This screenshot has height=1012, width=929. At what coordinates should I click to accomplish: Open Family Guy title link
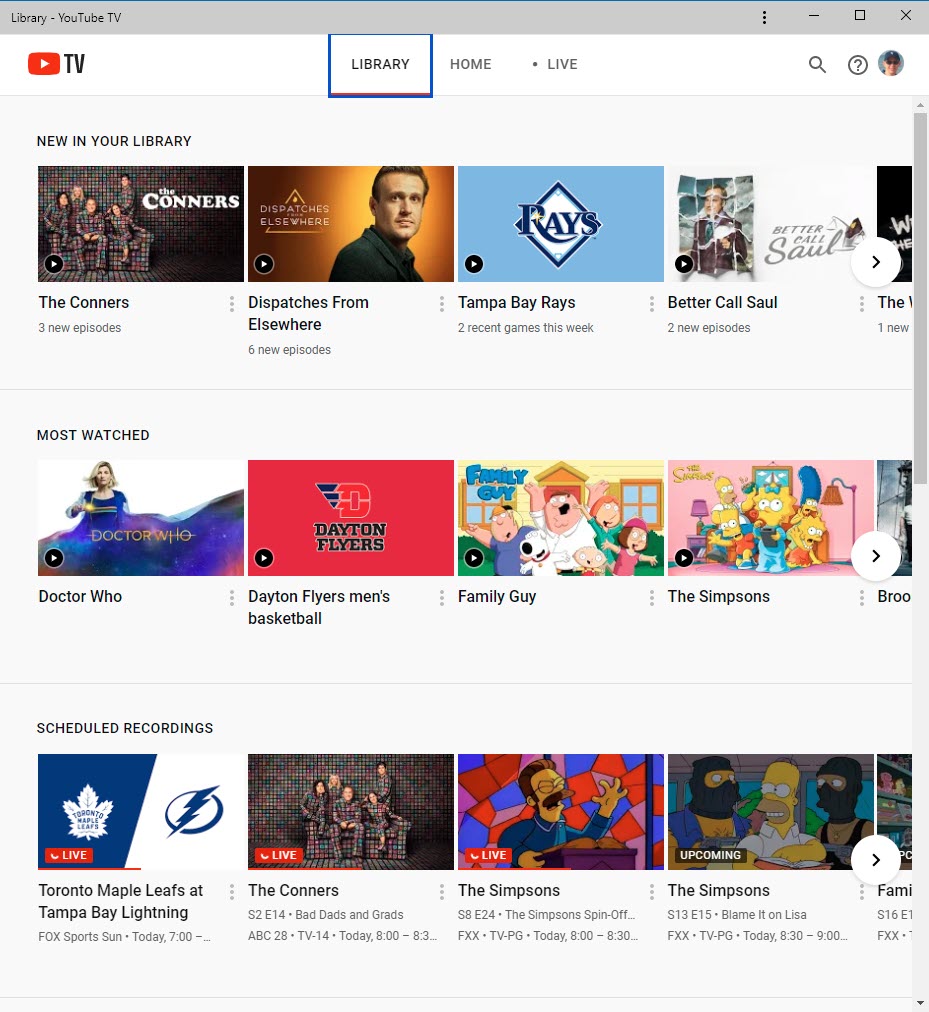click(497, 596)
